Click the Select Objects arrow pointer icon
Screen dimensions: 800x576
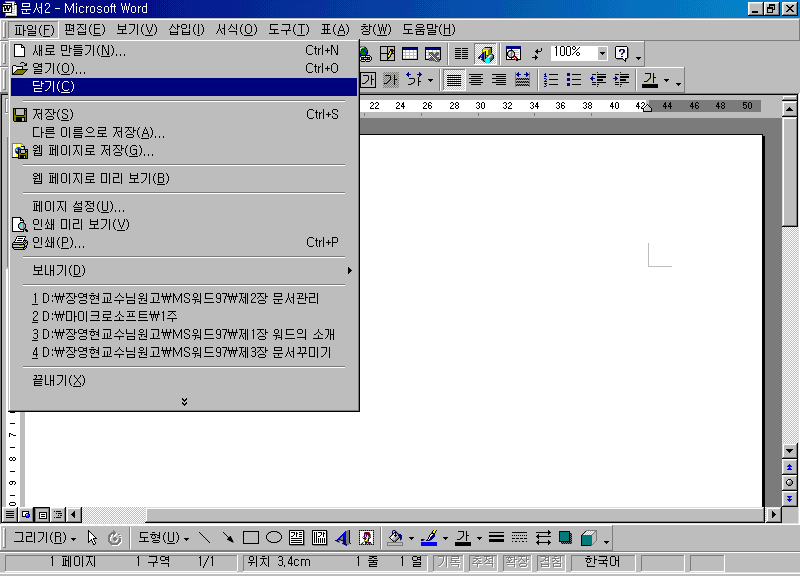[92, 538]
